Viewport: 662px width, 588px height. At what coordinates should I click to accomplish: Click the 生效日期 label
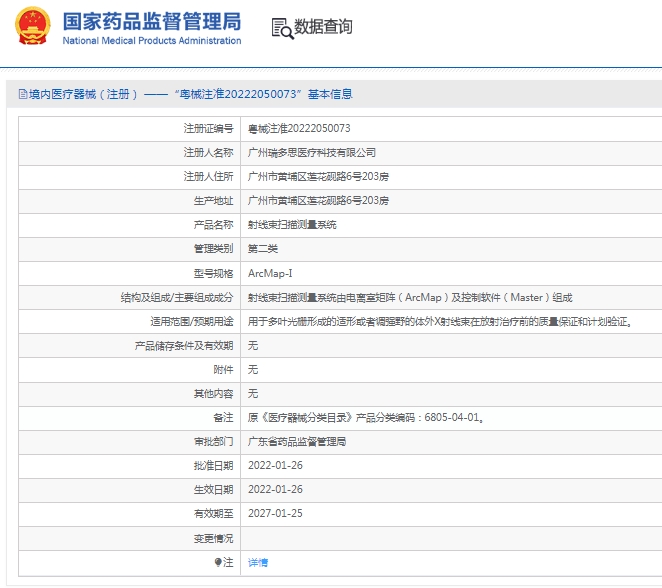coord(214,490)
